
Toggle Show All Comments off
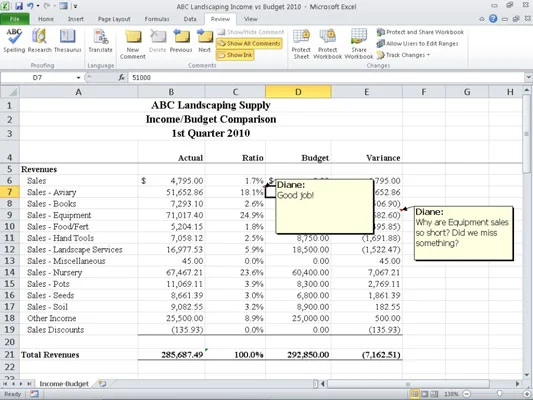point(249,44)
